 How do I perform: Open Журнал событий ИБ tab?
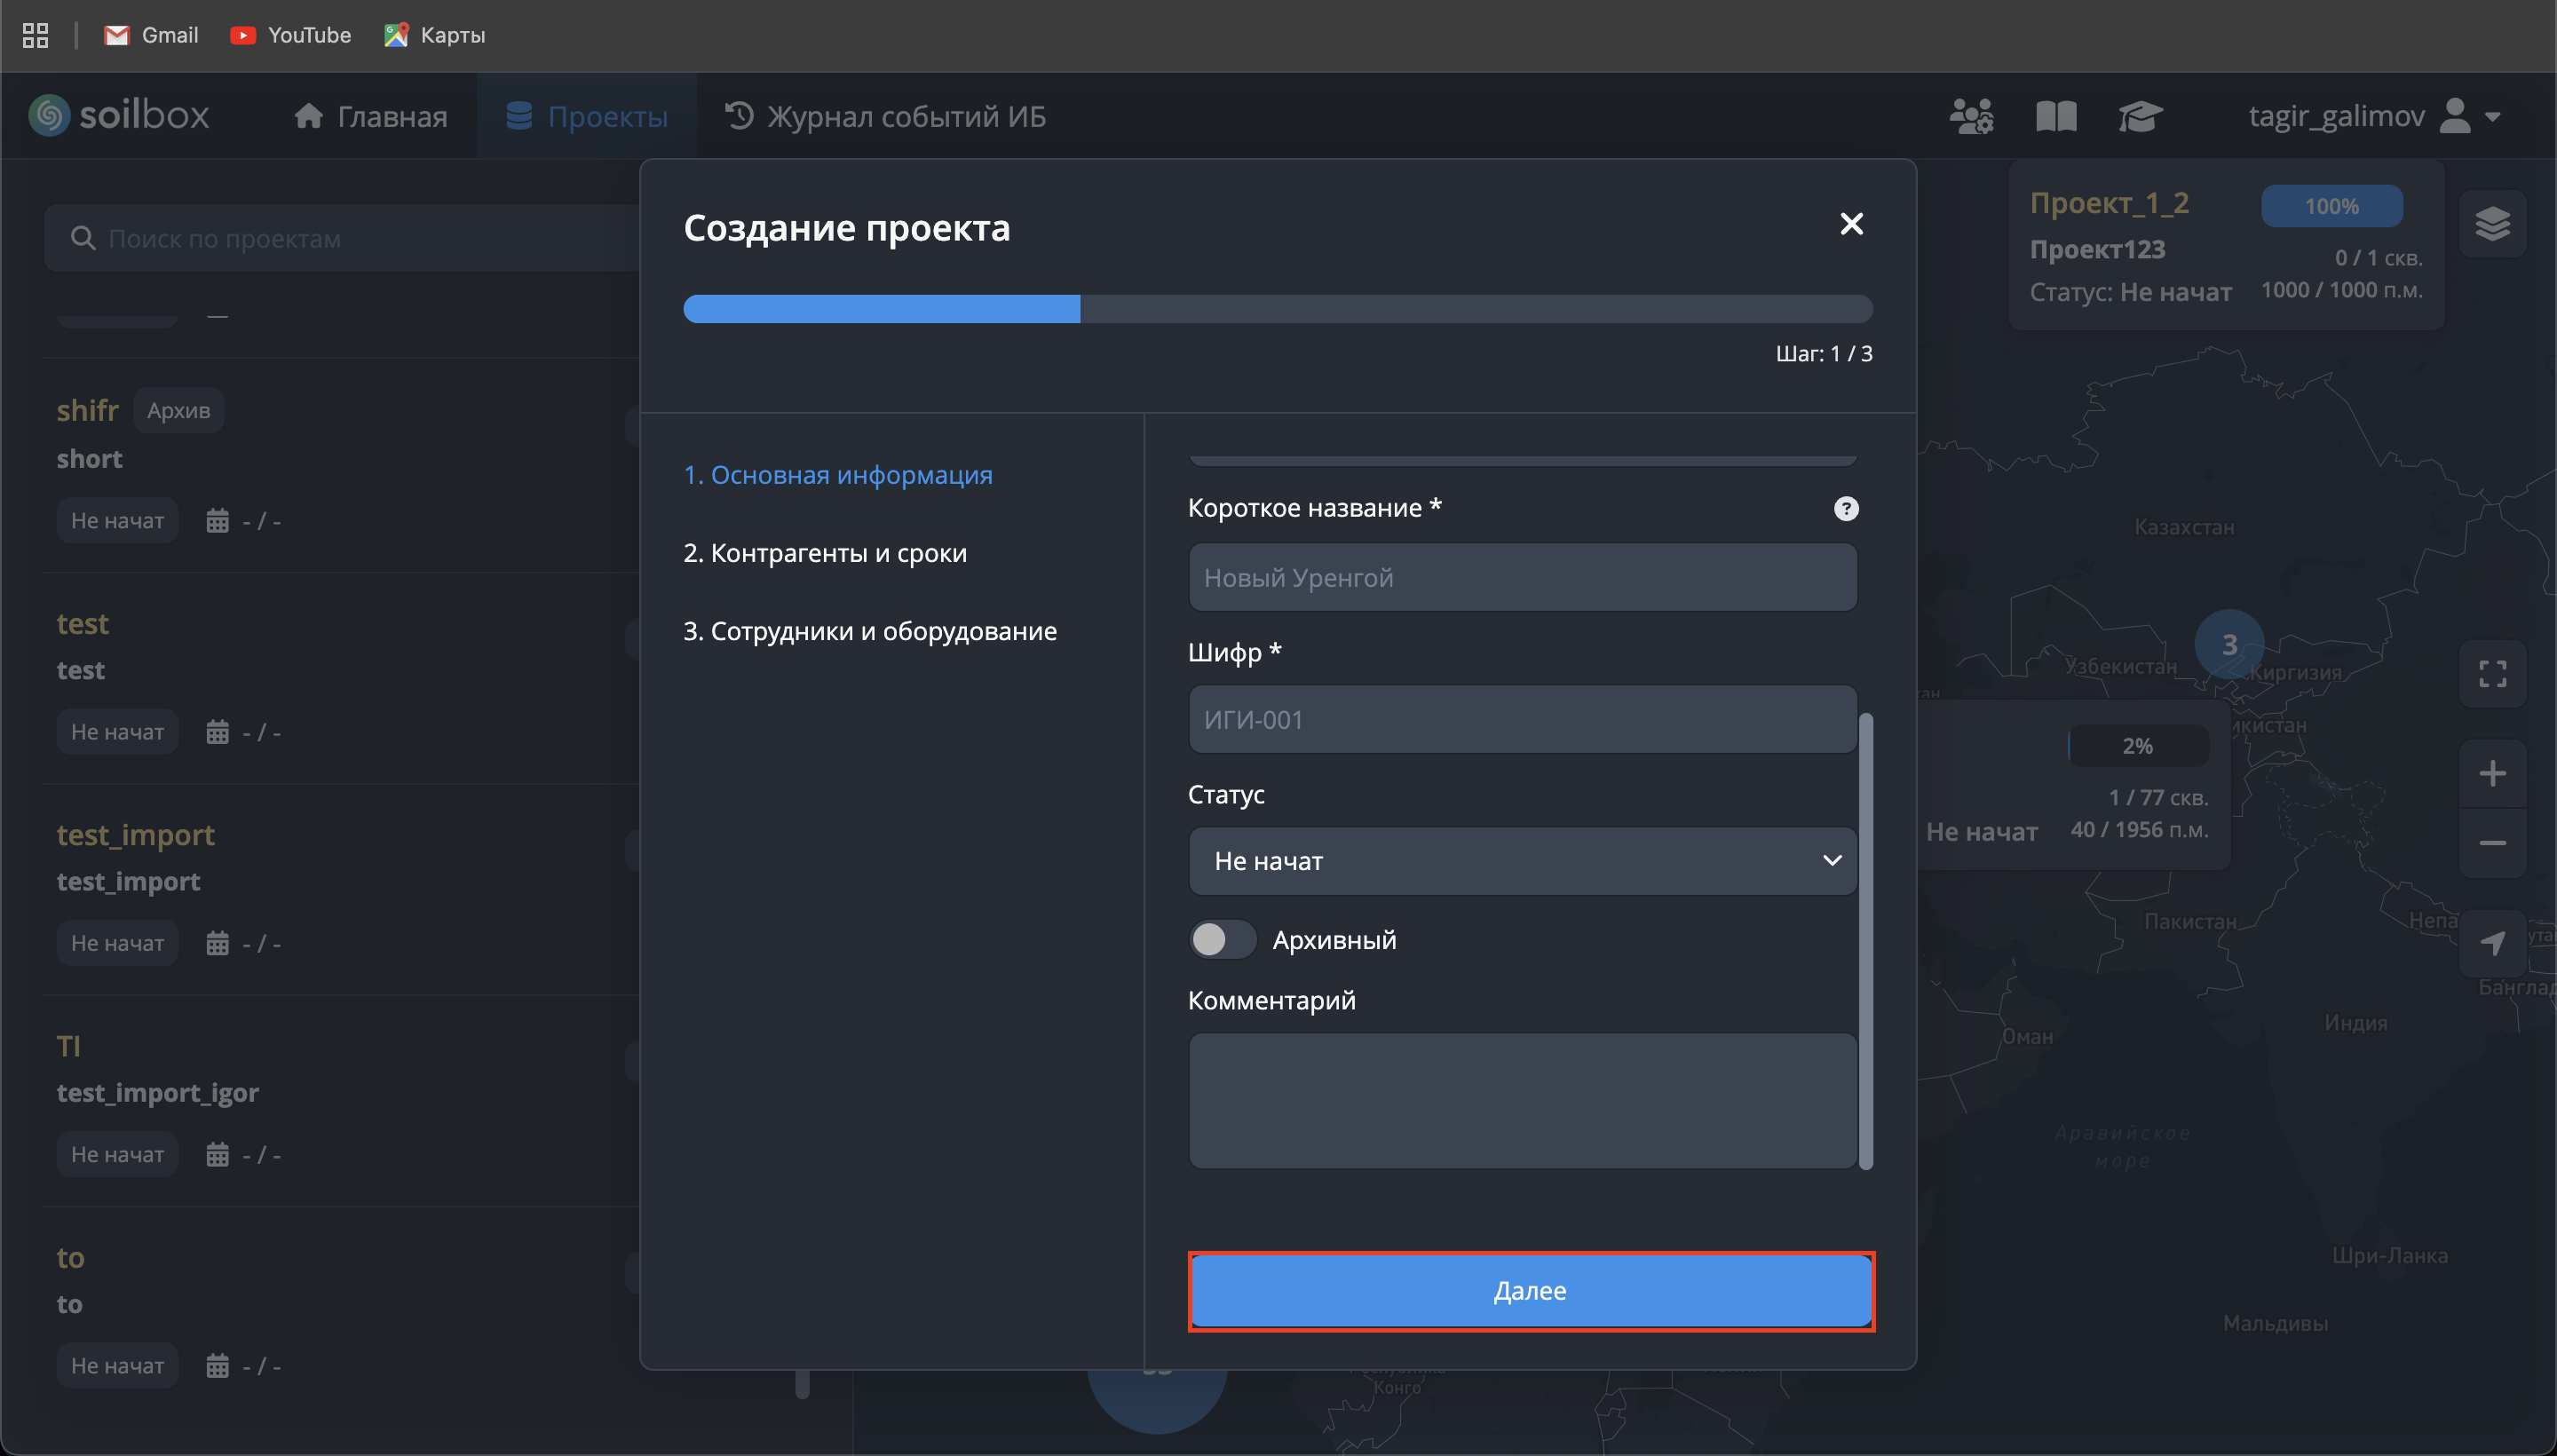pos(885,116)
